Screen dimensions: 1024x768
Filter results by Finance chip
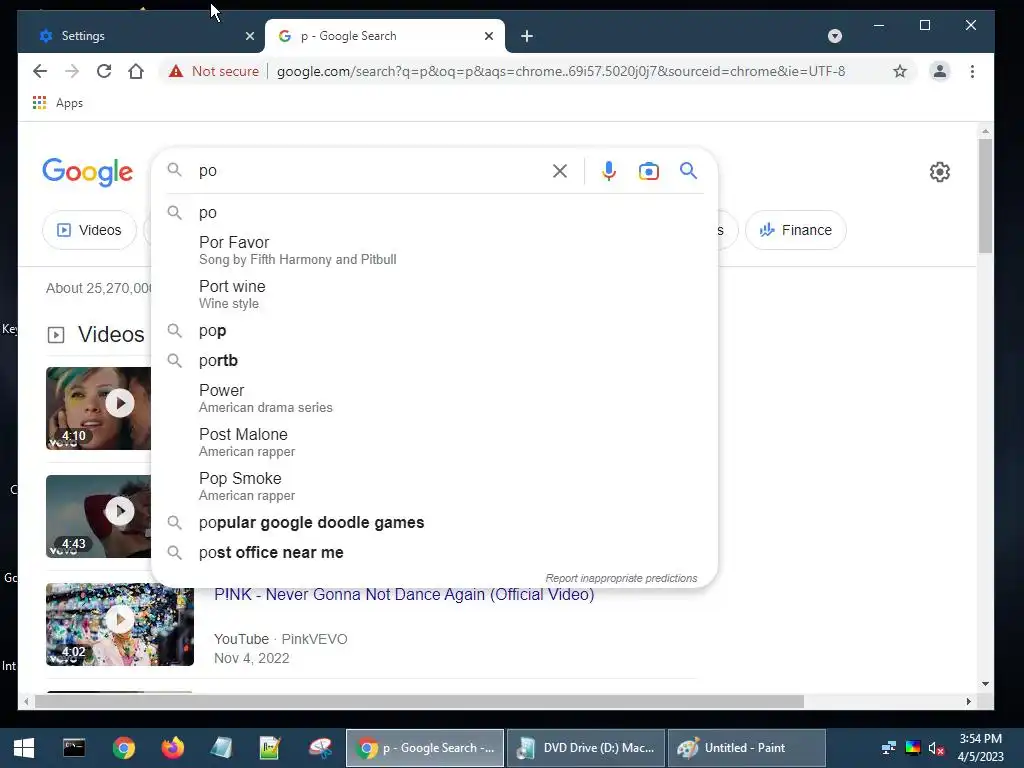[x=795, y=230]
